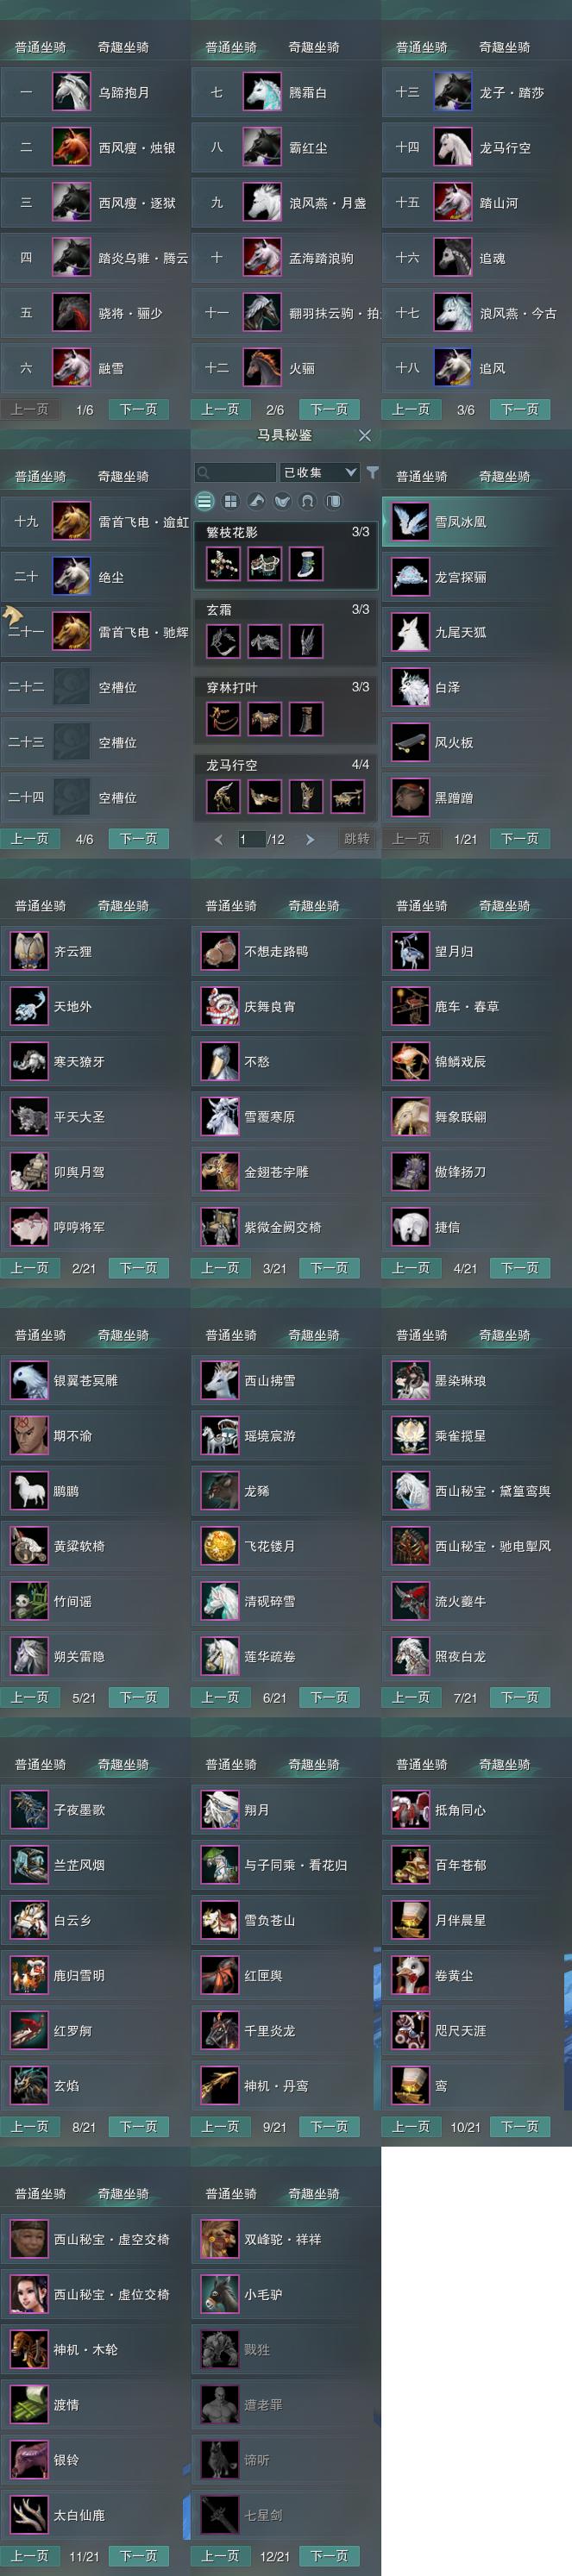Click the saddle category filter icon
The image size is (572, 2576).
[282, 501]
